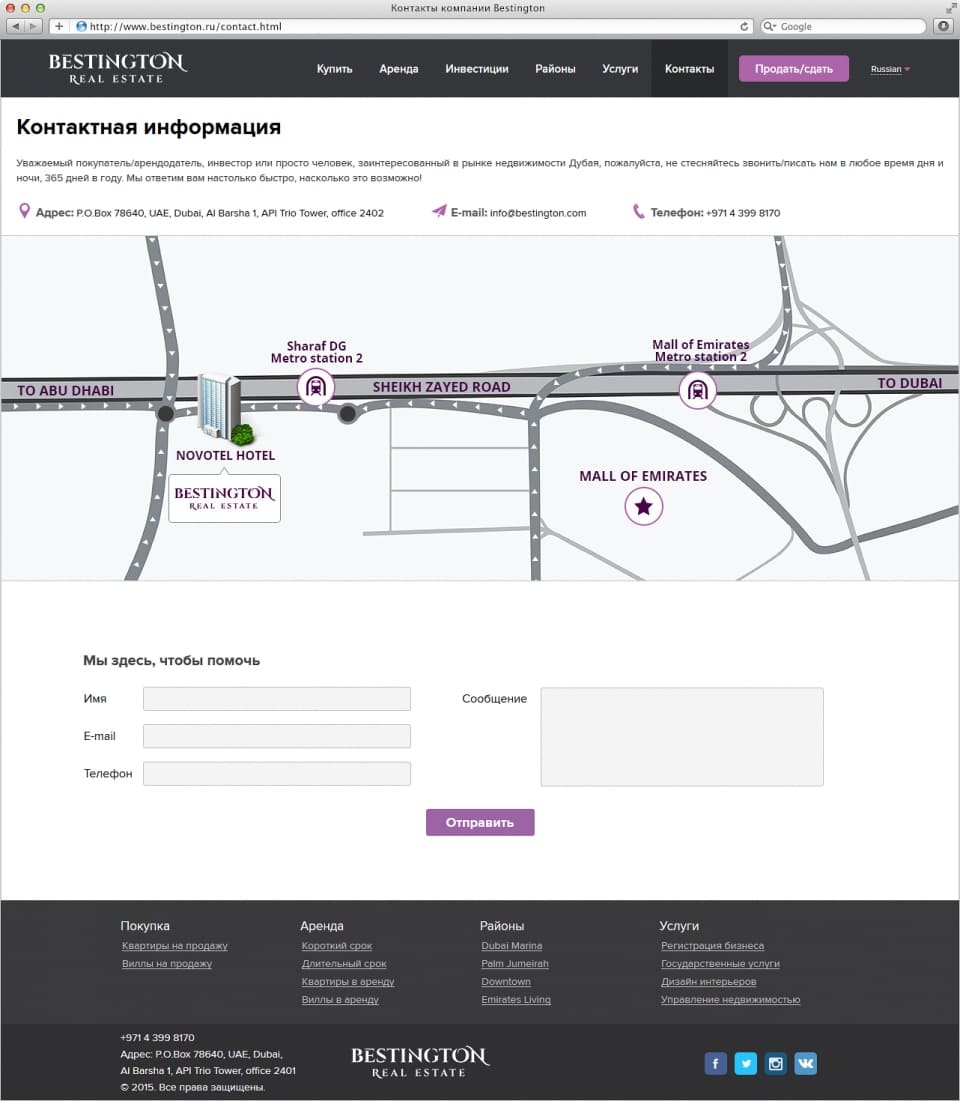Click the add bookmark plus button
The height and width of the screenshot is (1101, 960).
point(59,26)
